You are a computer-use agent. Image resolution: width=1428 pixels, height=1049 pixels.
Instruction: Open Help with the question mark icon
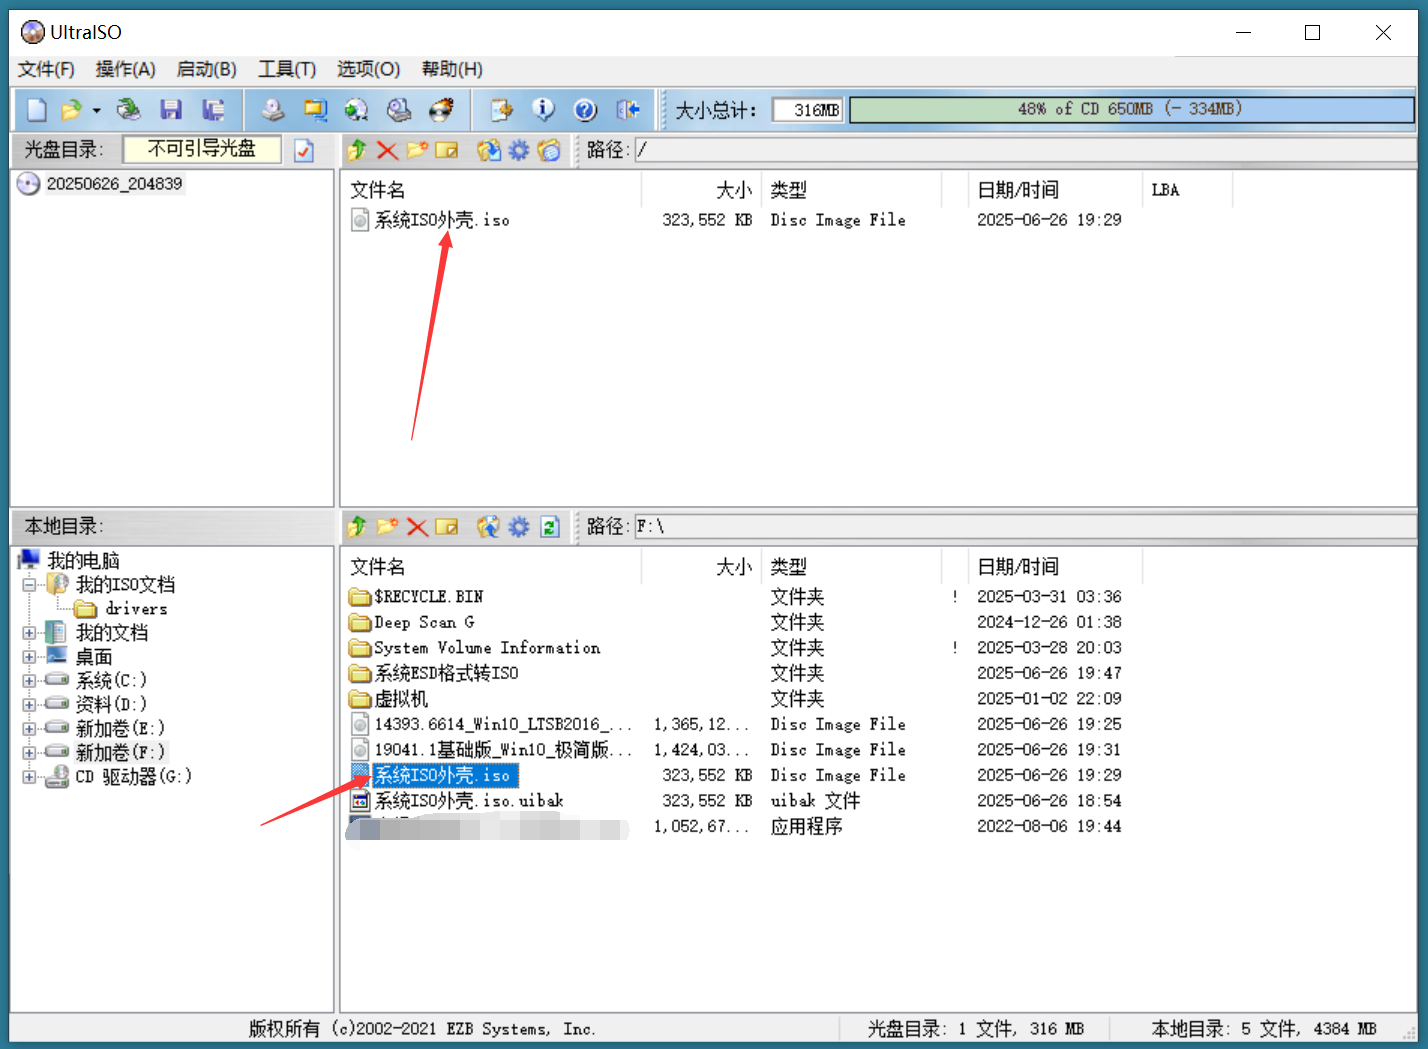pyautogui.click(x=585, y=110)
